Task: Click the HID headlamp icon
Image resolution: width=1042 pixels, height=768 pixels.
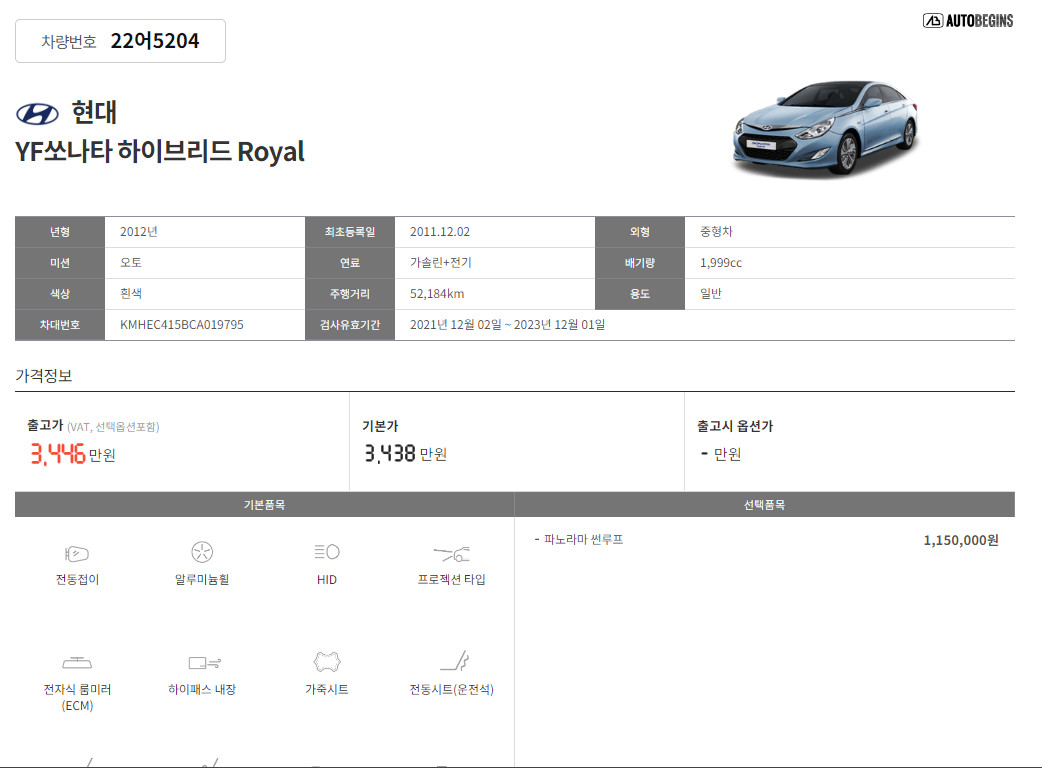Action: tap(327, 552)
